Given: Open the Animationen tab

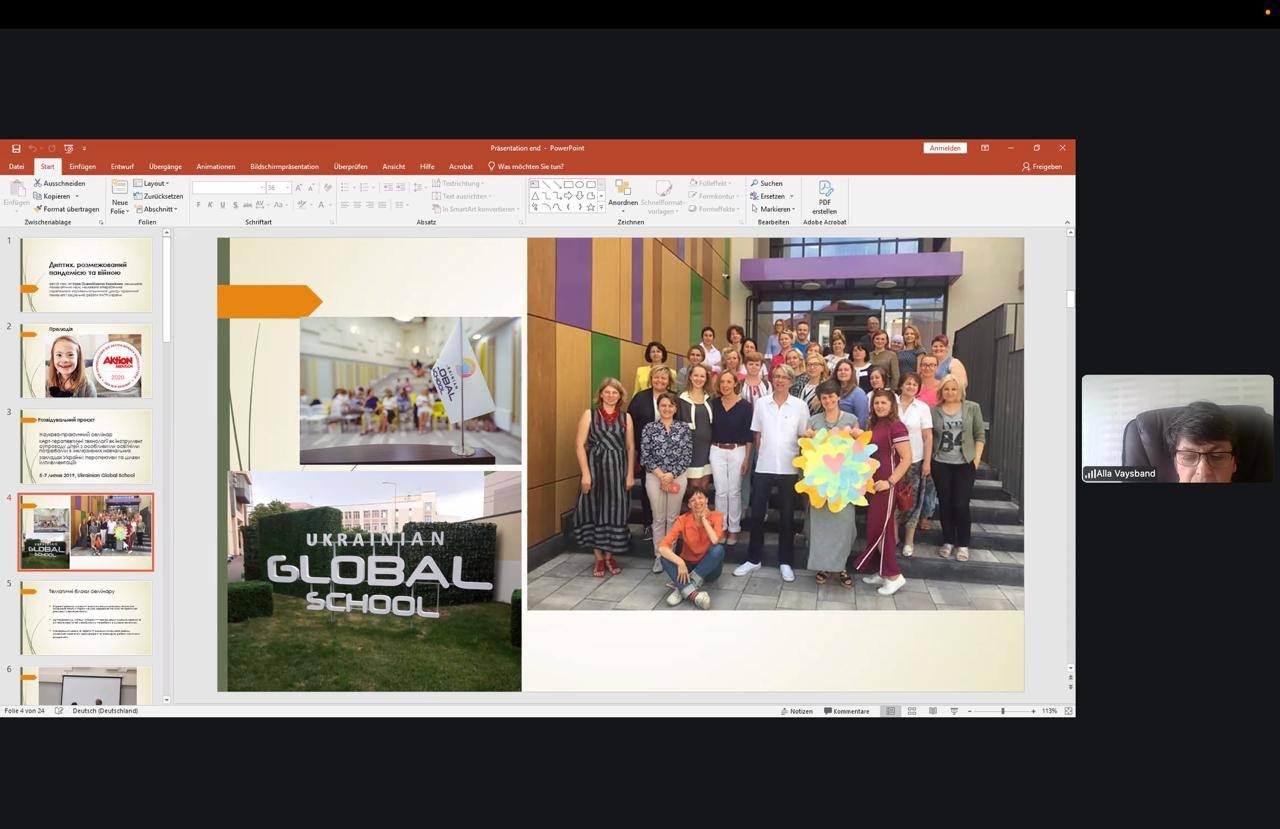Looking at the screenshot, I should click(216, 167).
